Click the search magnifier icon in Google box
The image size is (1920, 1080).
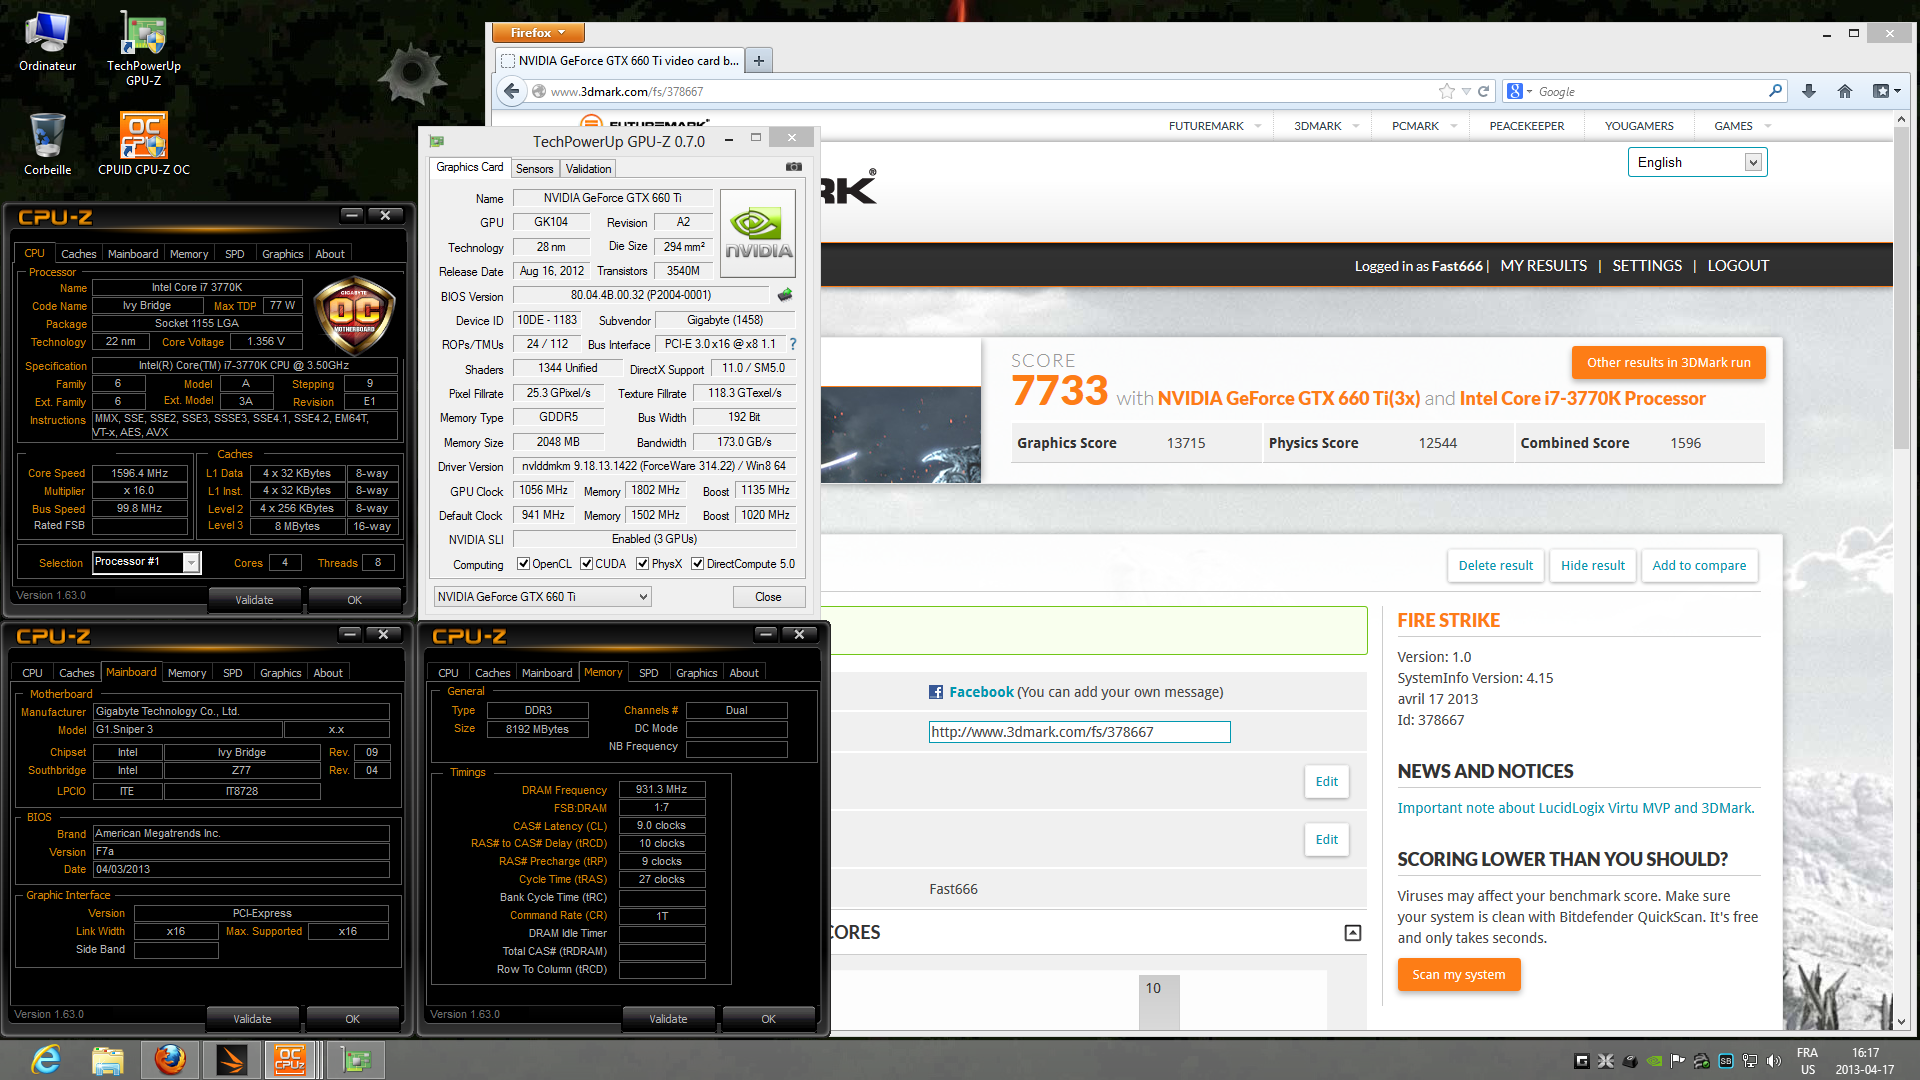tap(1775, 91)
